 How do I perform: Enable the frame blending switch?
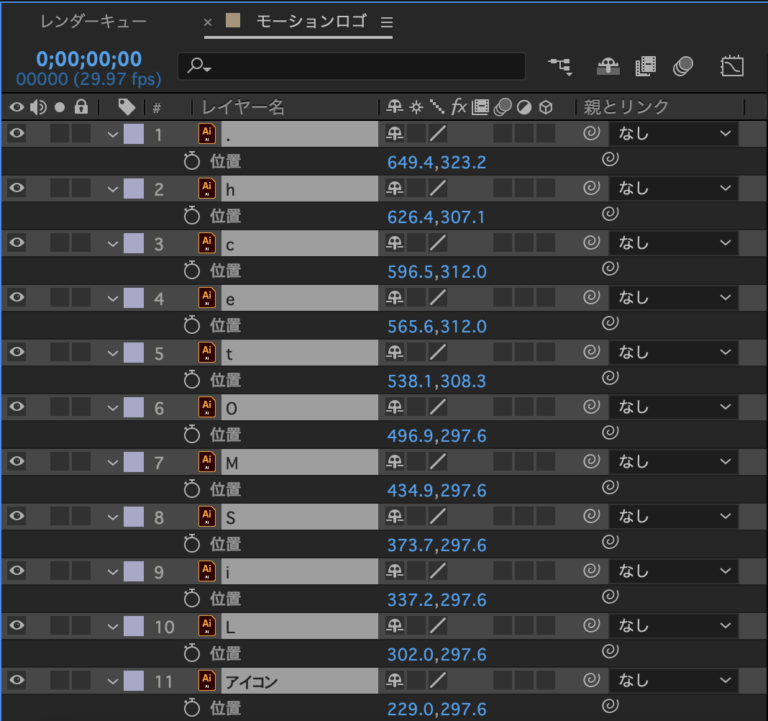(x=645, y=66)
